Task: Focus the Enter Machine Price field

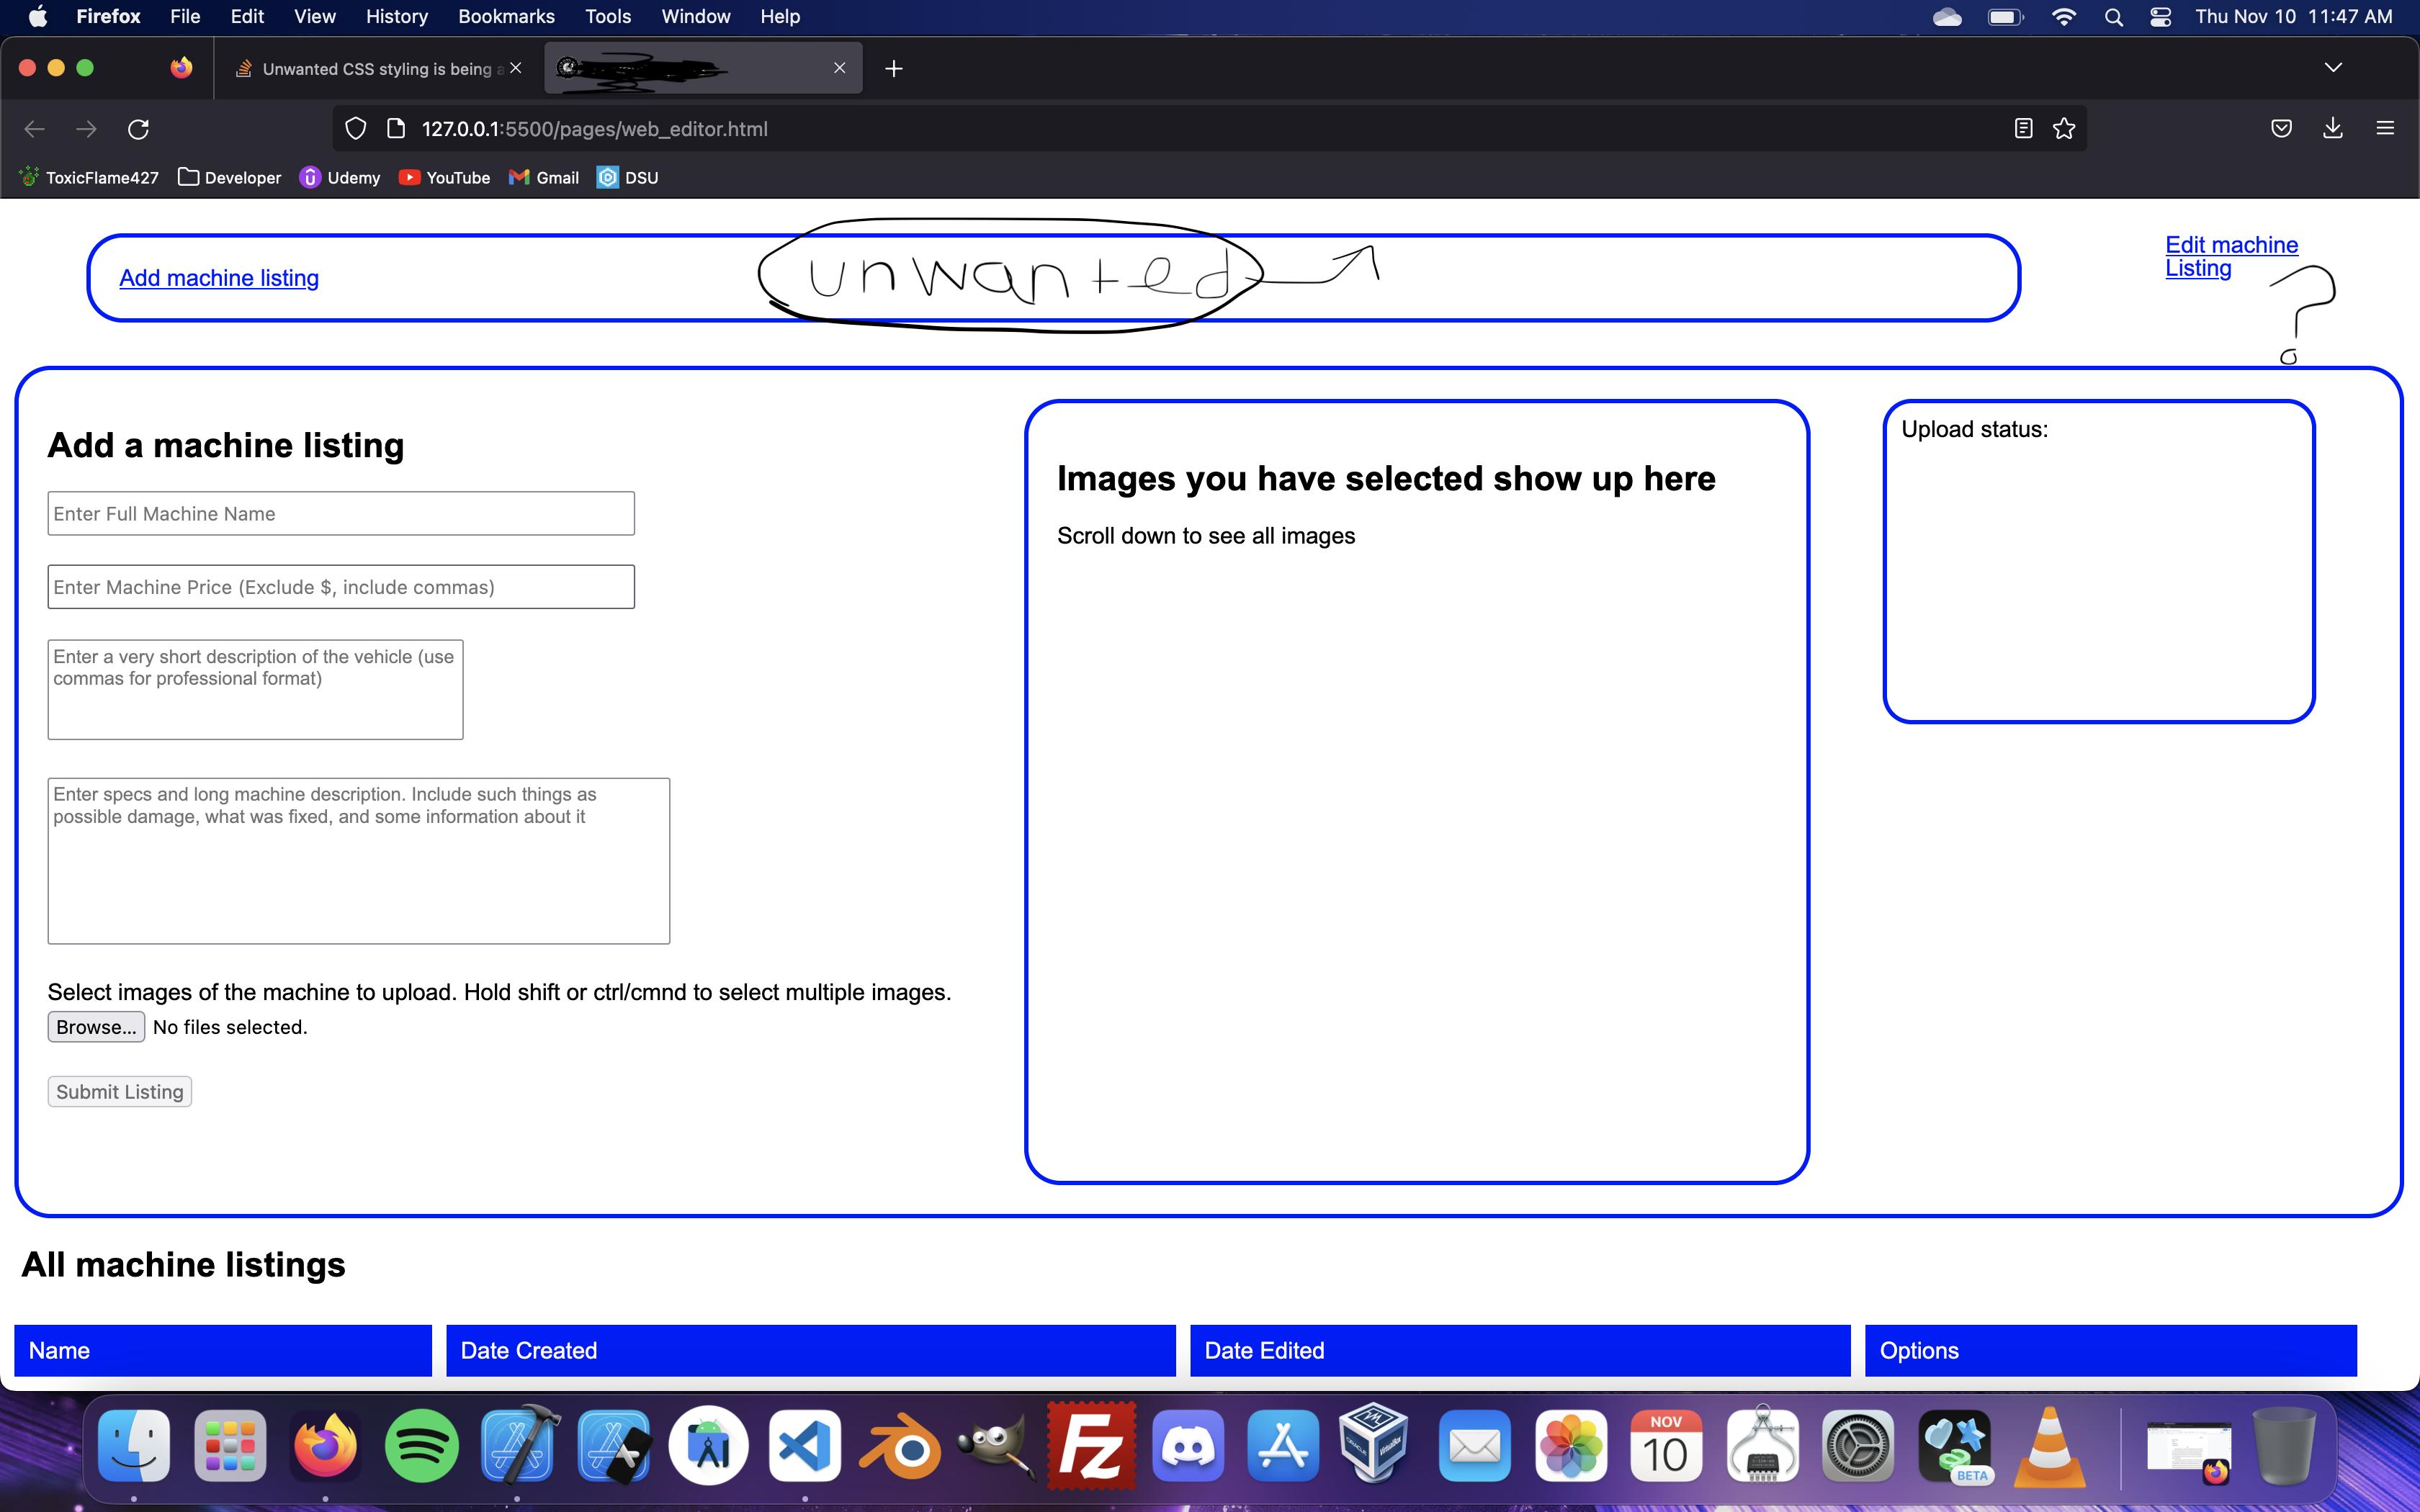Action: (341, 587)
